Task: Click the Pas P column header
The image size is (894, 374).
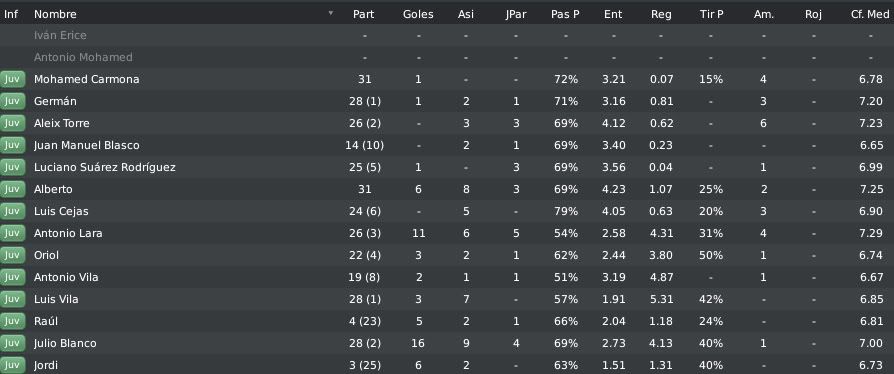Action: [x=565, y=14]
